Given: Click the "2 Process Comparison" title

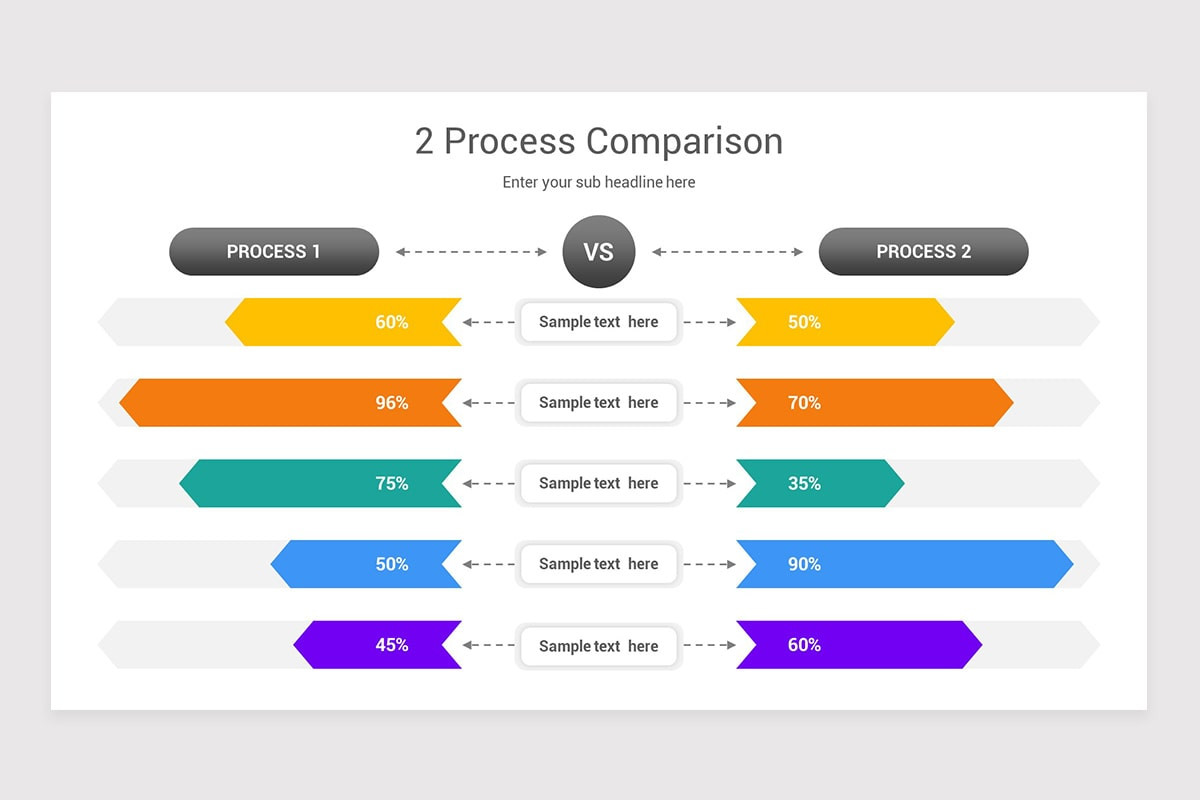Looking at the screenshot, I should click(598, 141).
